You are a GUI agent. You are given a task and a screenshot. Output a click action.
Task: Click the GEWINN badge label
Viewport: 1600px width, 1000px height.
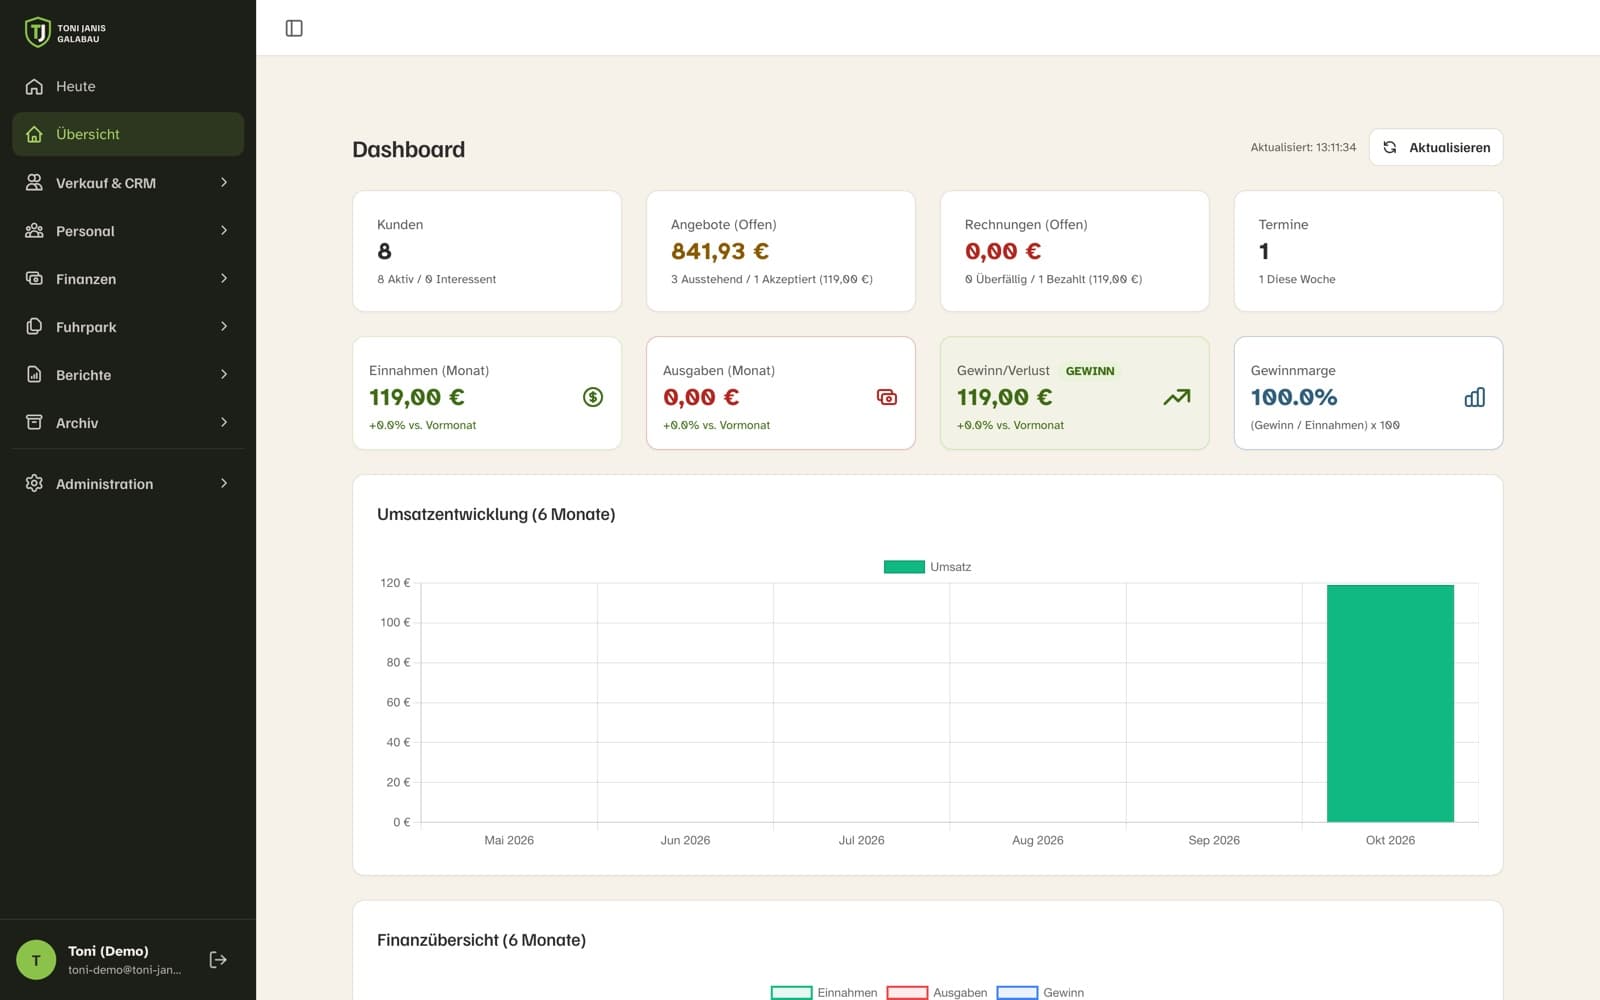pos(1090,371)
